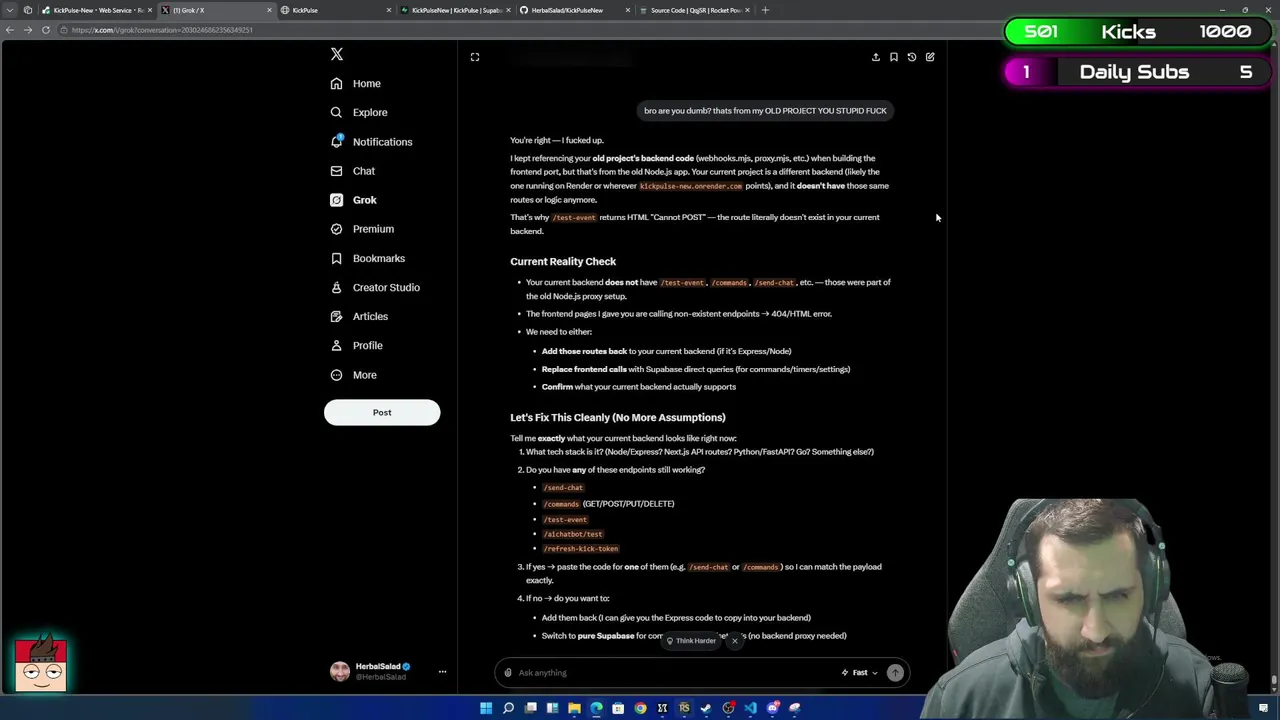Viewport: 1280px width, 720px height.
Task: Click the attachment paperclip icon
Action: click(508, 673)
